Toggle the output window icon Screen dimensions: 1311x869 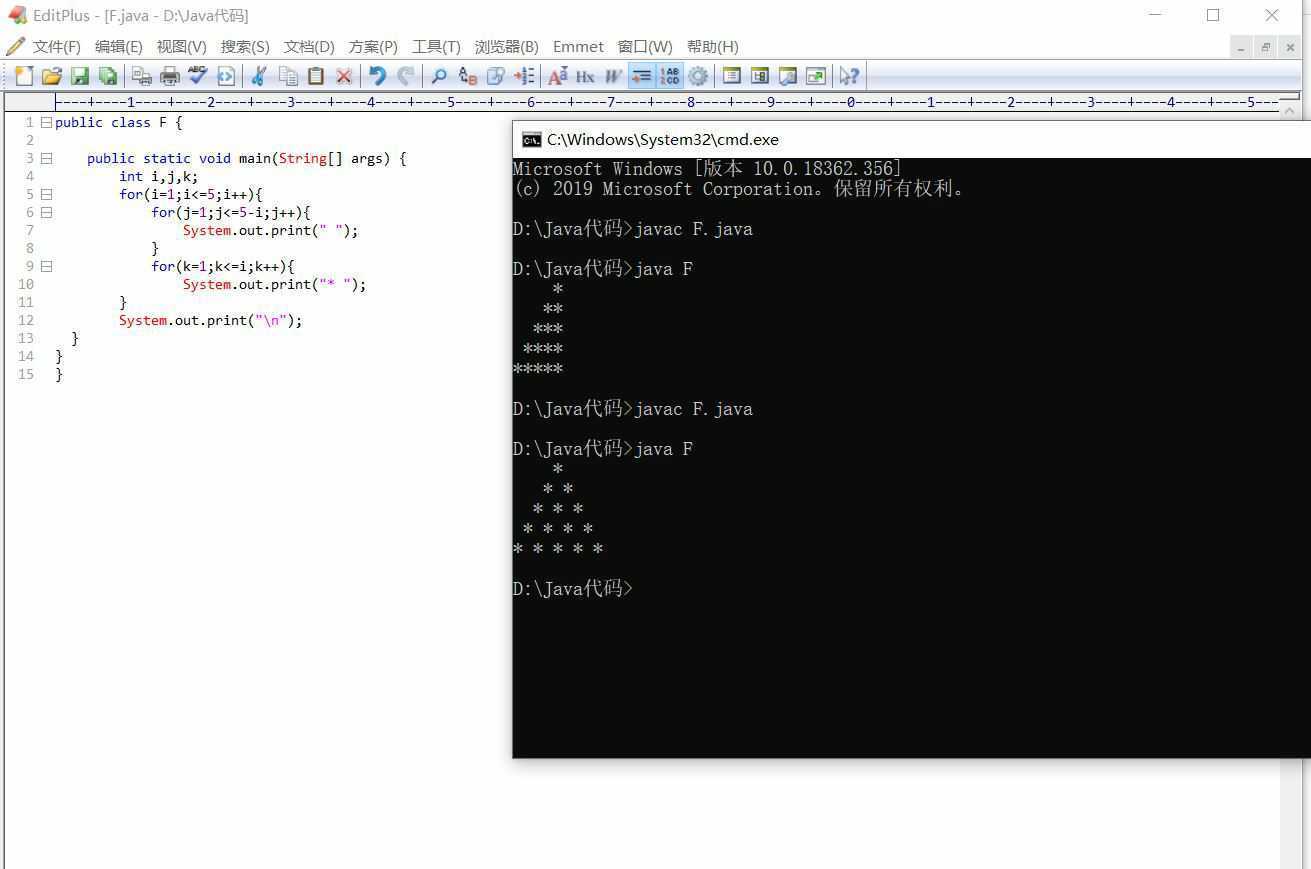pos(788,76)
